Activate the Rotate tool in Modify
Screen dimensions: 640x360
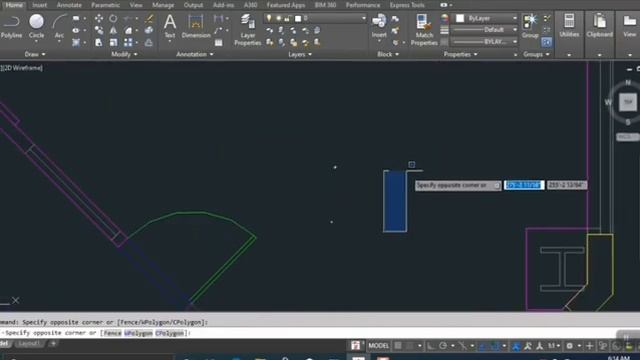tap(113, 18)
